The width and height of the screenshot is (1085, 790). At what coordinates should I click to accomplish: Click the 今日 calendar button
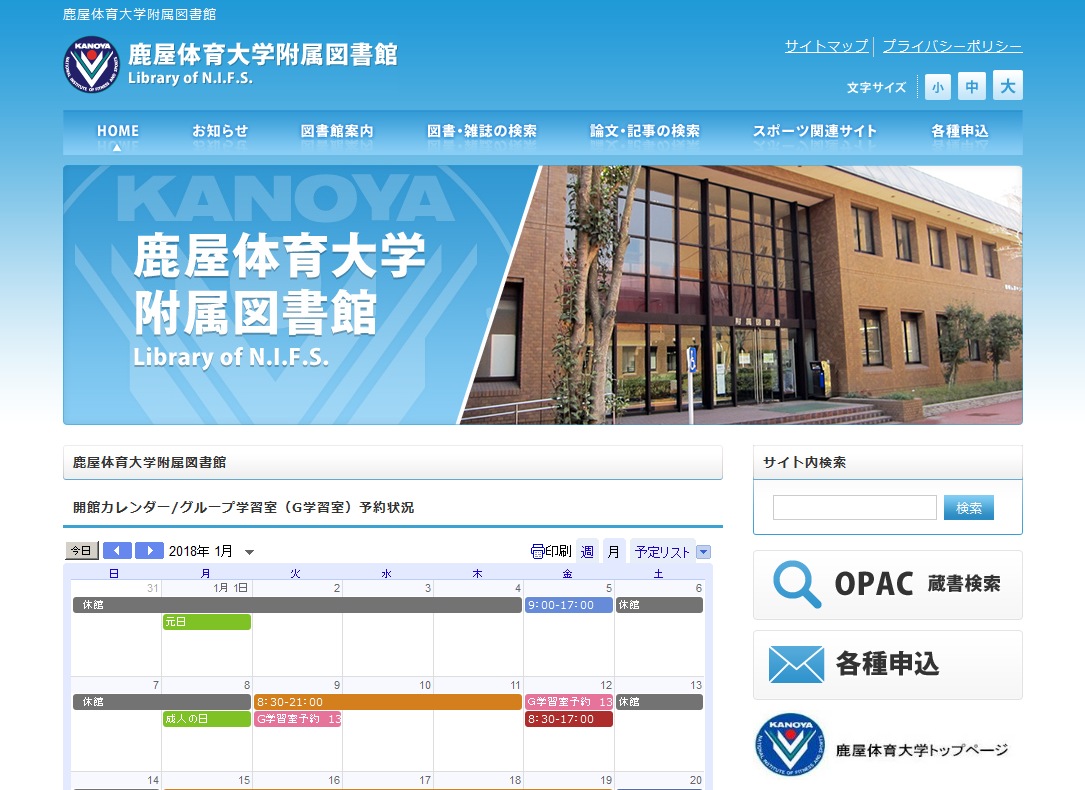tap(82, 551)
